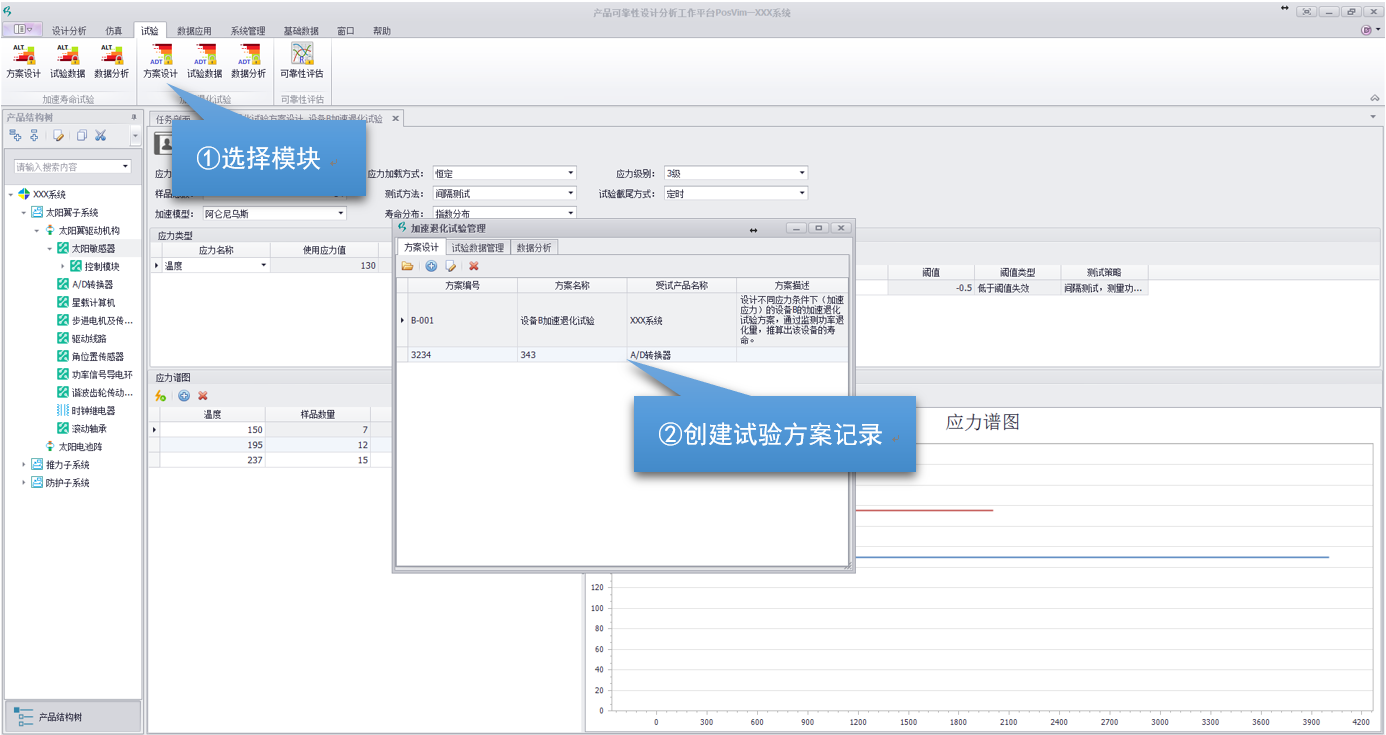This screenshot has height=735, width=1386.
Task: Click blue add icon in 加速退化试验管理 dialog
Action: point(431,266)
